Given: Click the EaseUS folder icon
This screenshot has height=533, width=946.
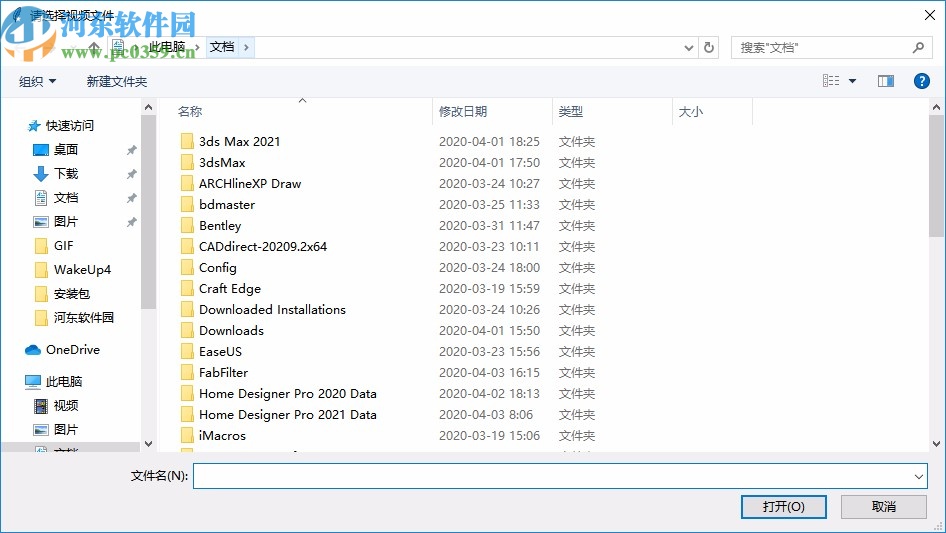Looking at the screenshot, I should coord(187,351).
